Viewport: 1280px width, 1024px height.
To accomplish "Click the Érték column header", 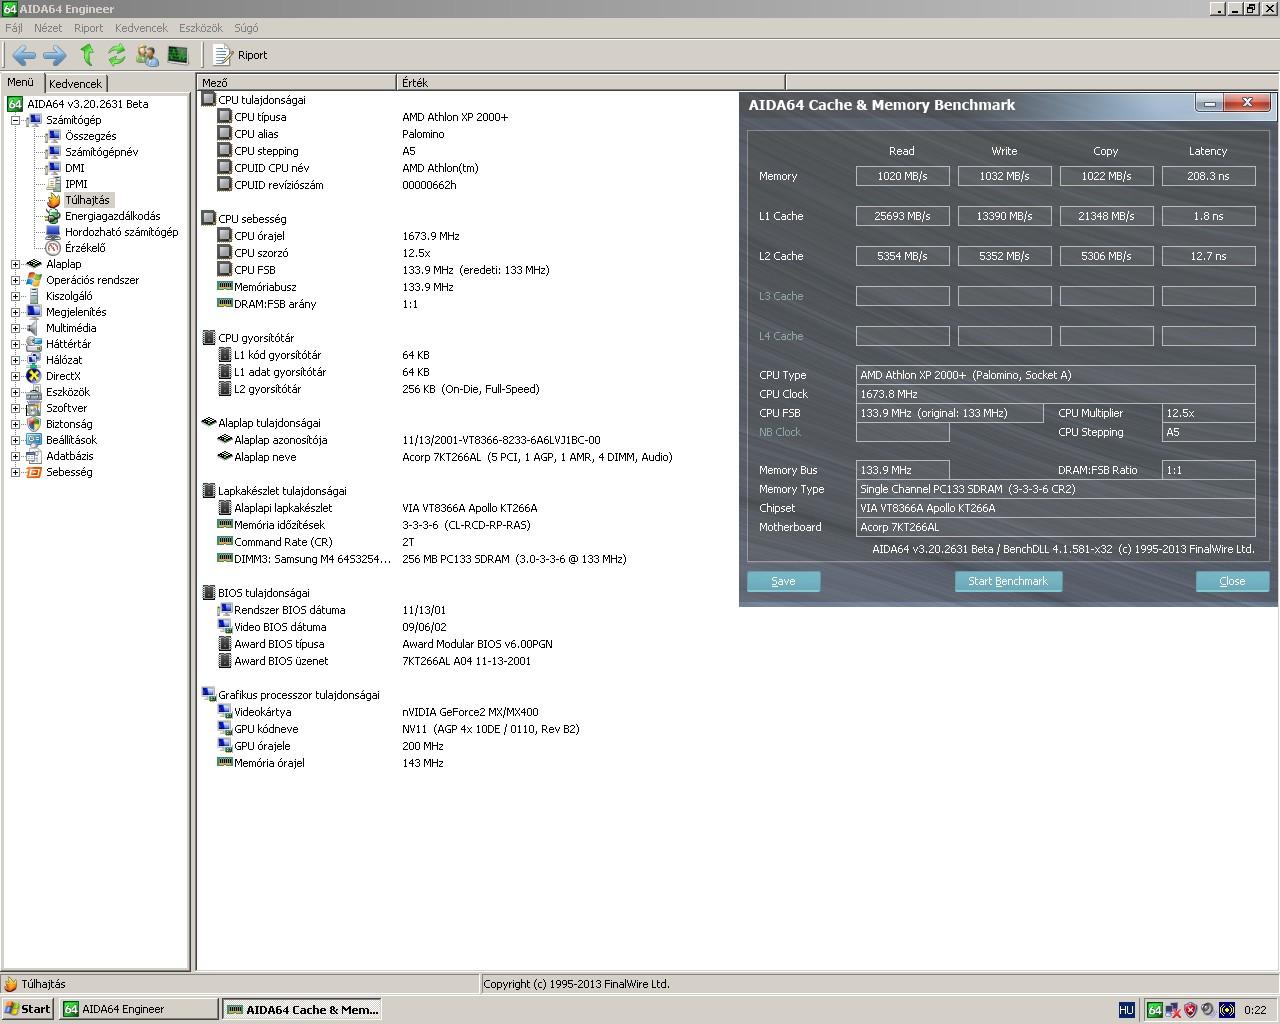I will coord(591,83).
